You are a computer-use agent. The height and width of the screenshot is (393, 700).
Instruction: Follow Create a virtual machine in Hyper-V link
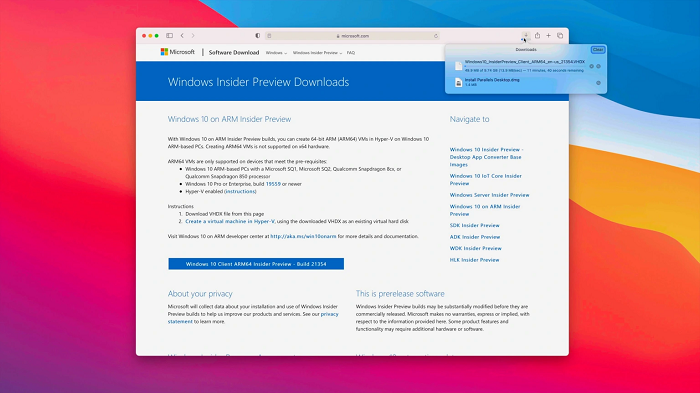(230, 222)
